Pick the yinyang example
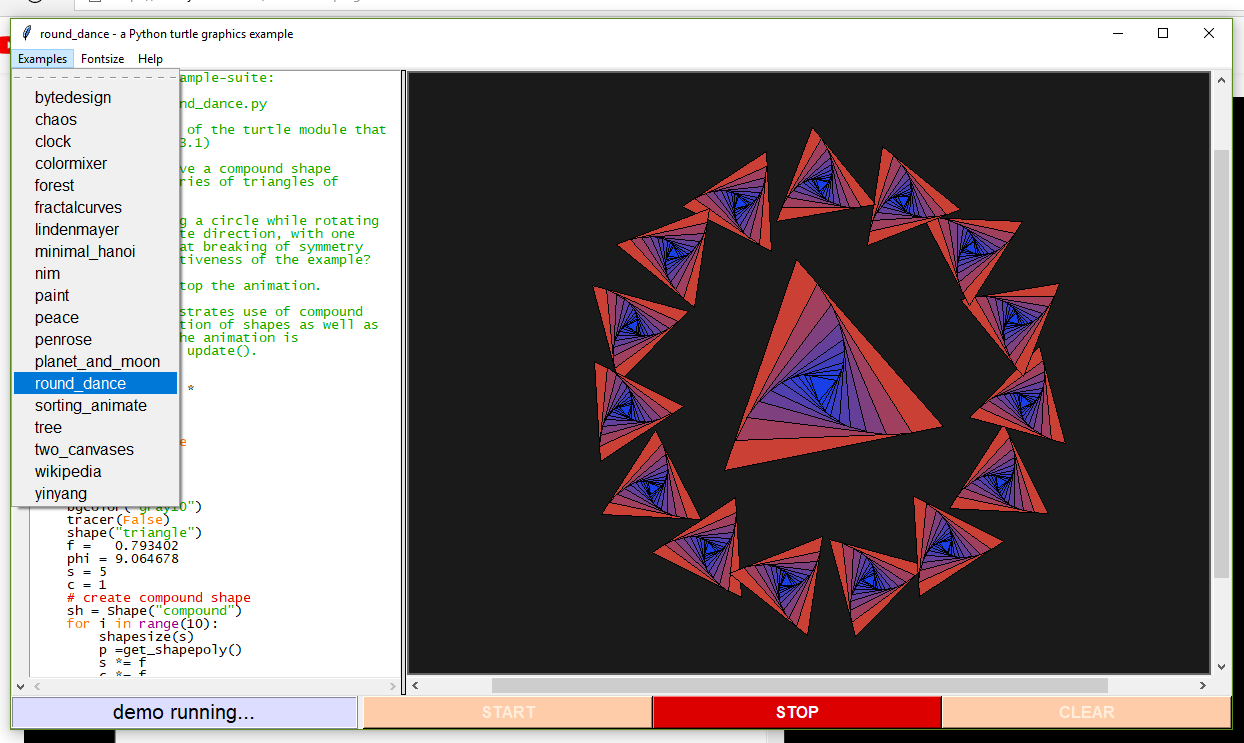The width and height of the screenshot is (1244, 743). click(61, 494)
